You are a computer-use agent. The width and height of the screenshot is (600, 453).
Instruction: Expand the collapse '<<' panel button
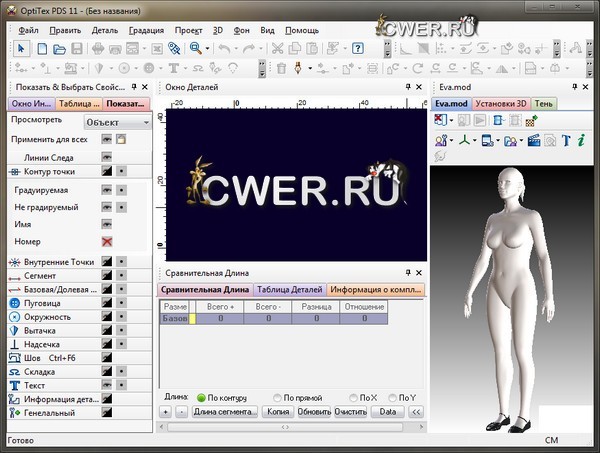pyautogui.click(x=415, y=412)
